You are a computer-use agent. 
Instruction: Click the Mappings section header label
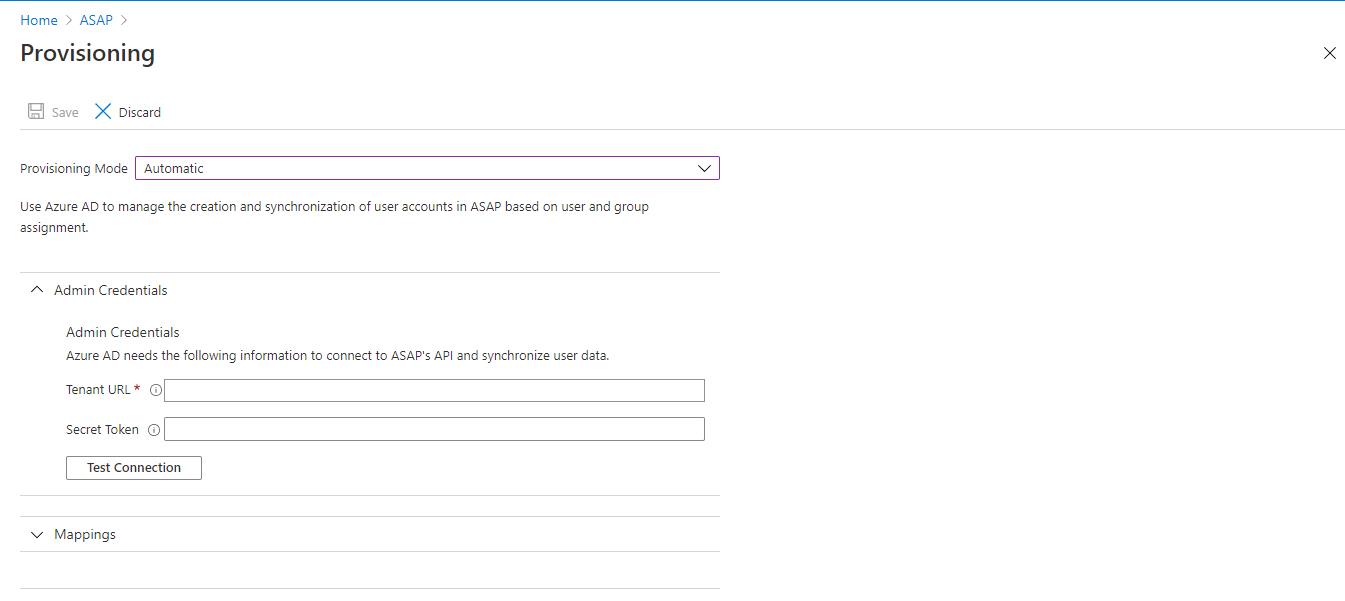85,535
